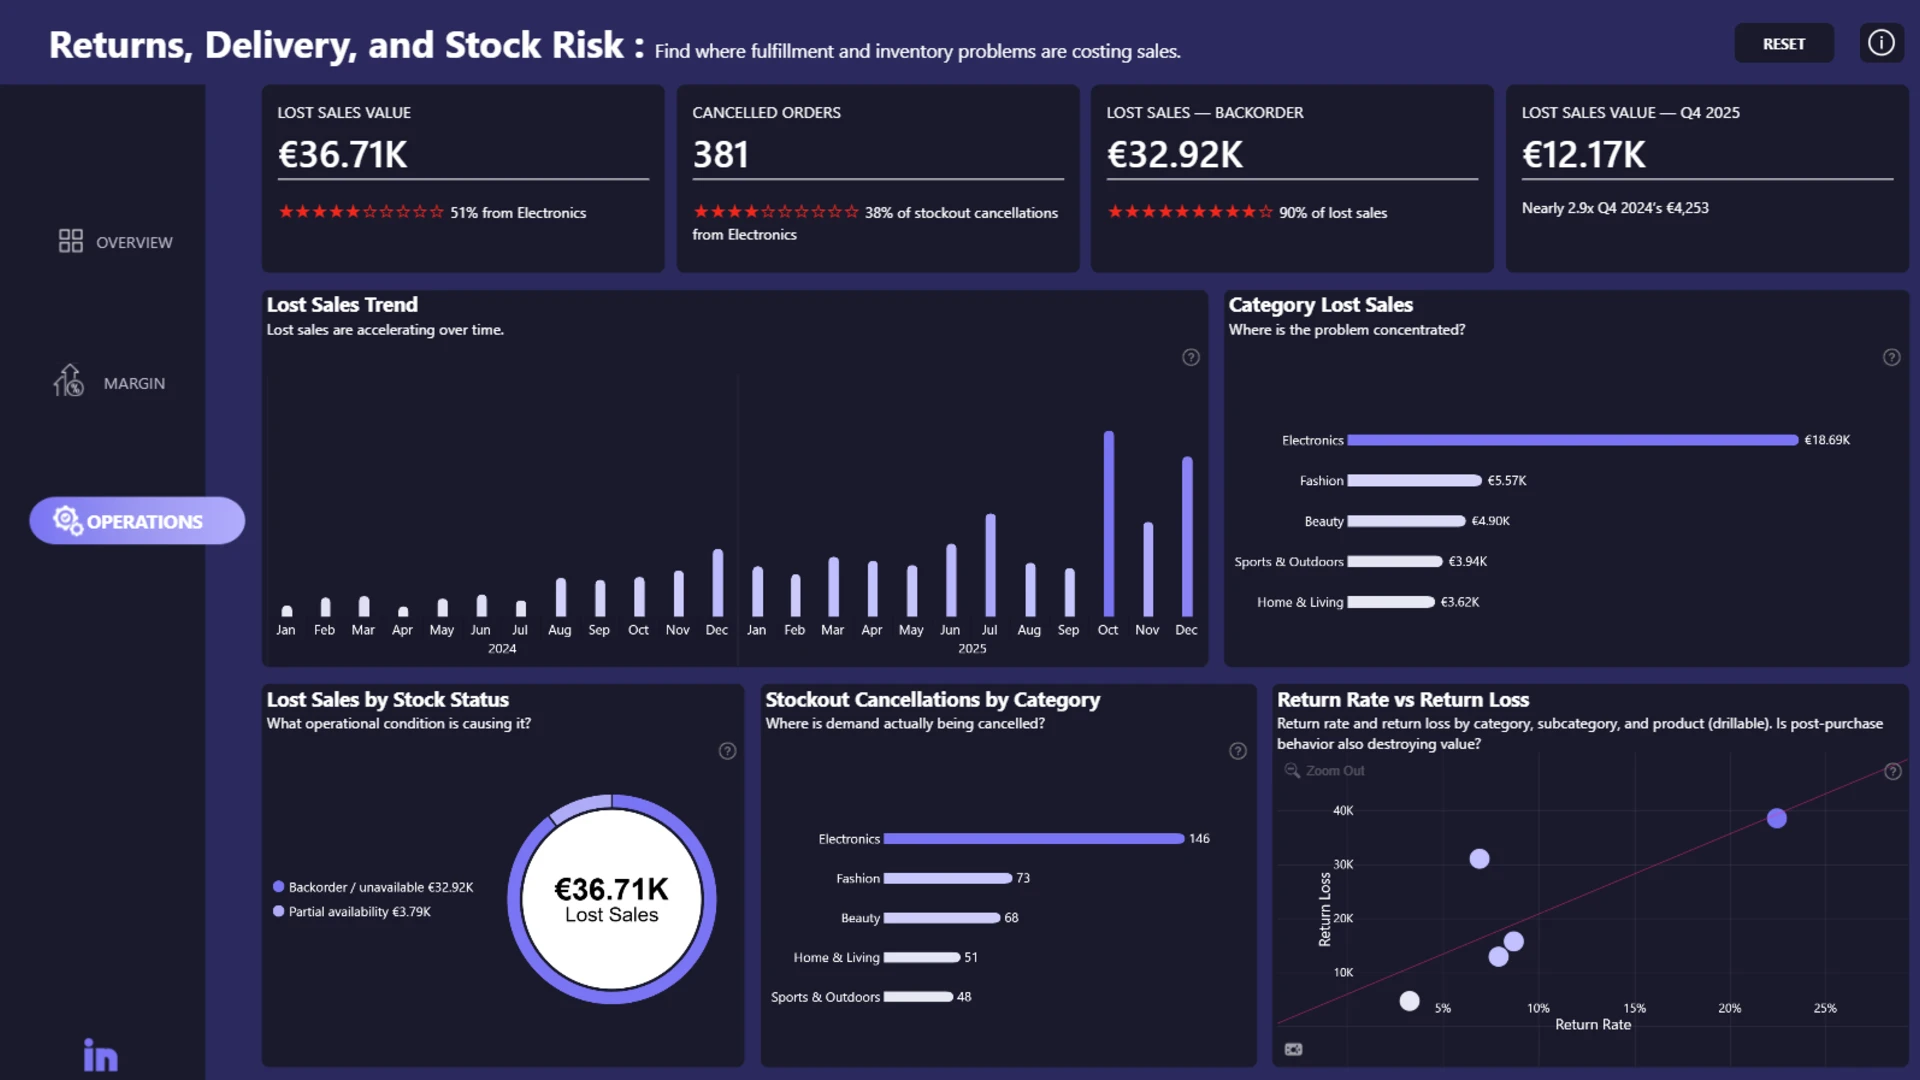Select Home & Living bar showing €3.62K
This screenshot has width=1920, height=1080.
[x=1390, y=602]
